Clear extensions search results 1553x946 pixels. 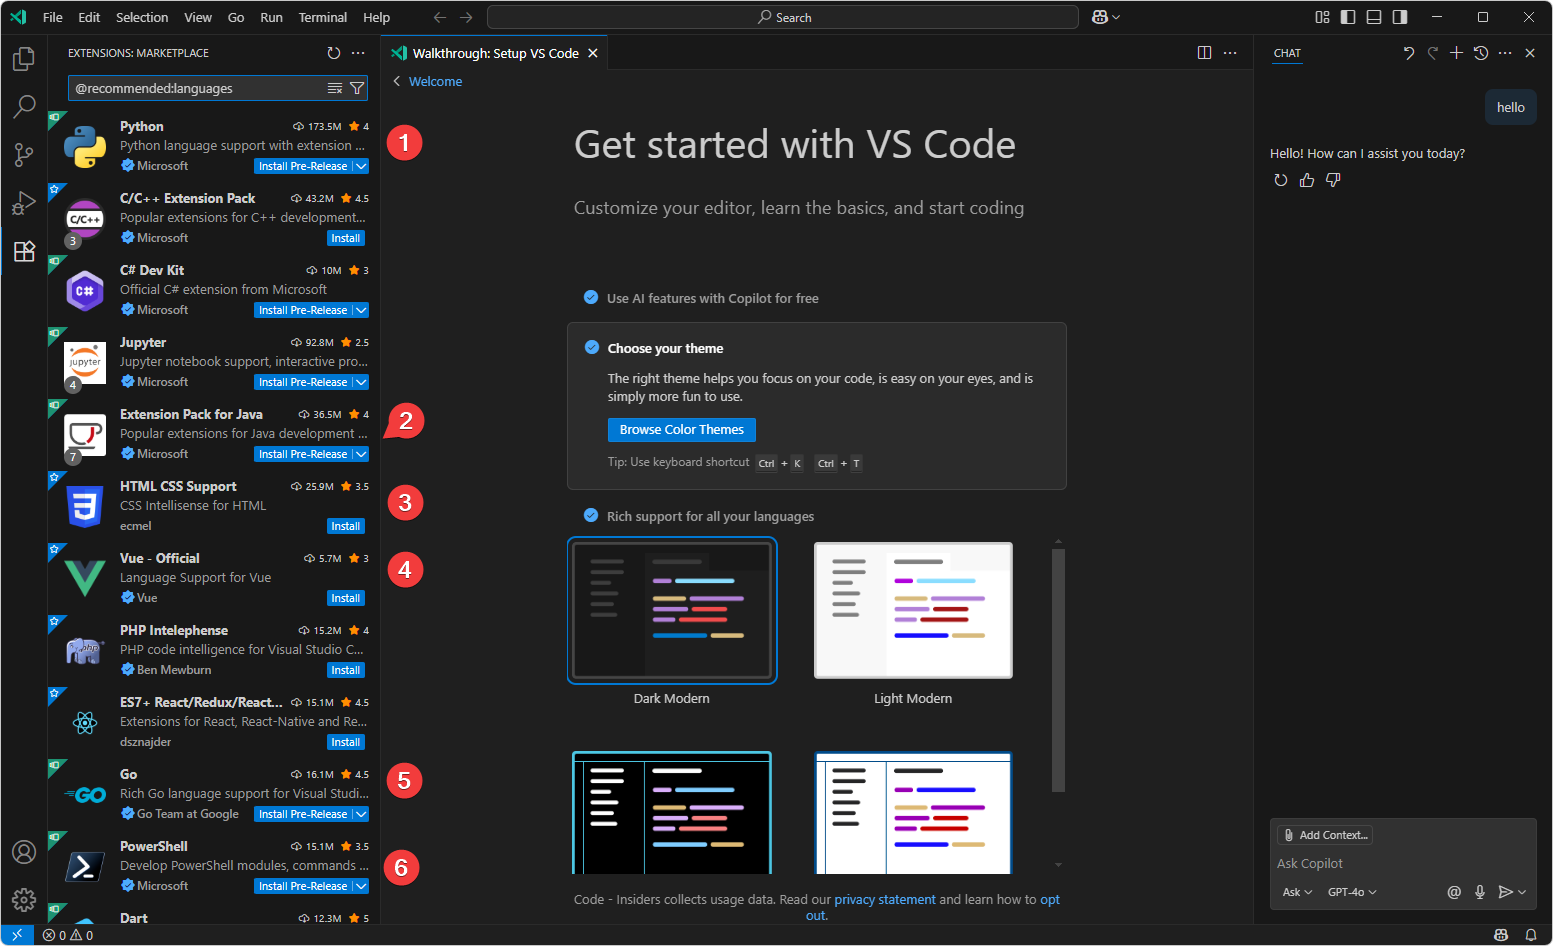[x=335, y=88]
